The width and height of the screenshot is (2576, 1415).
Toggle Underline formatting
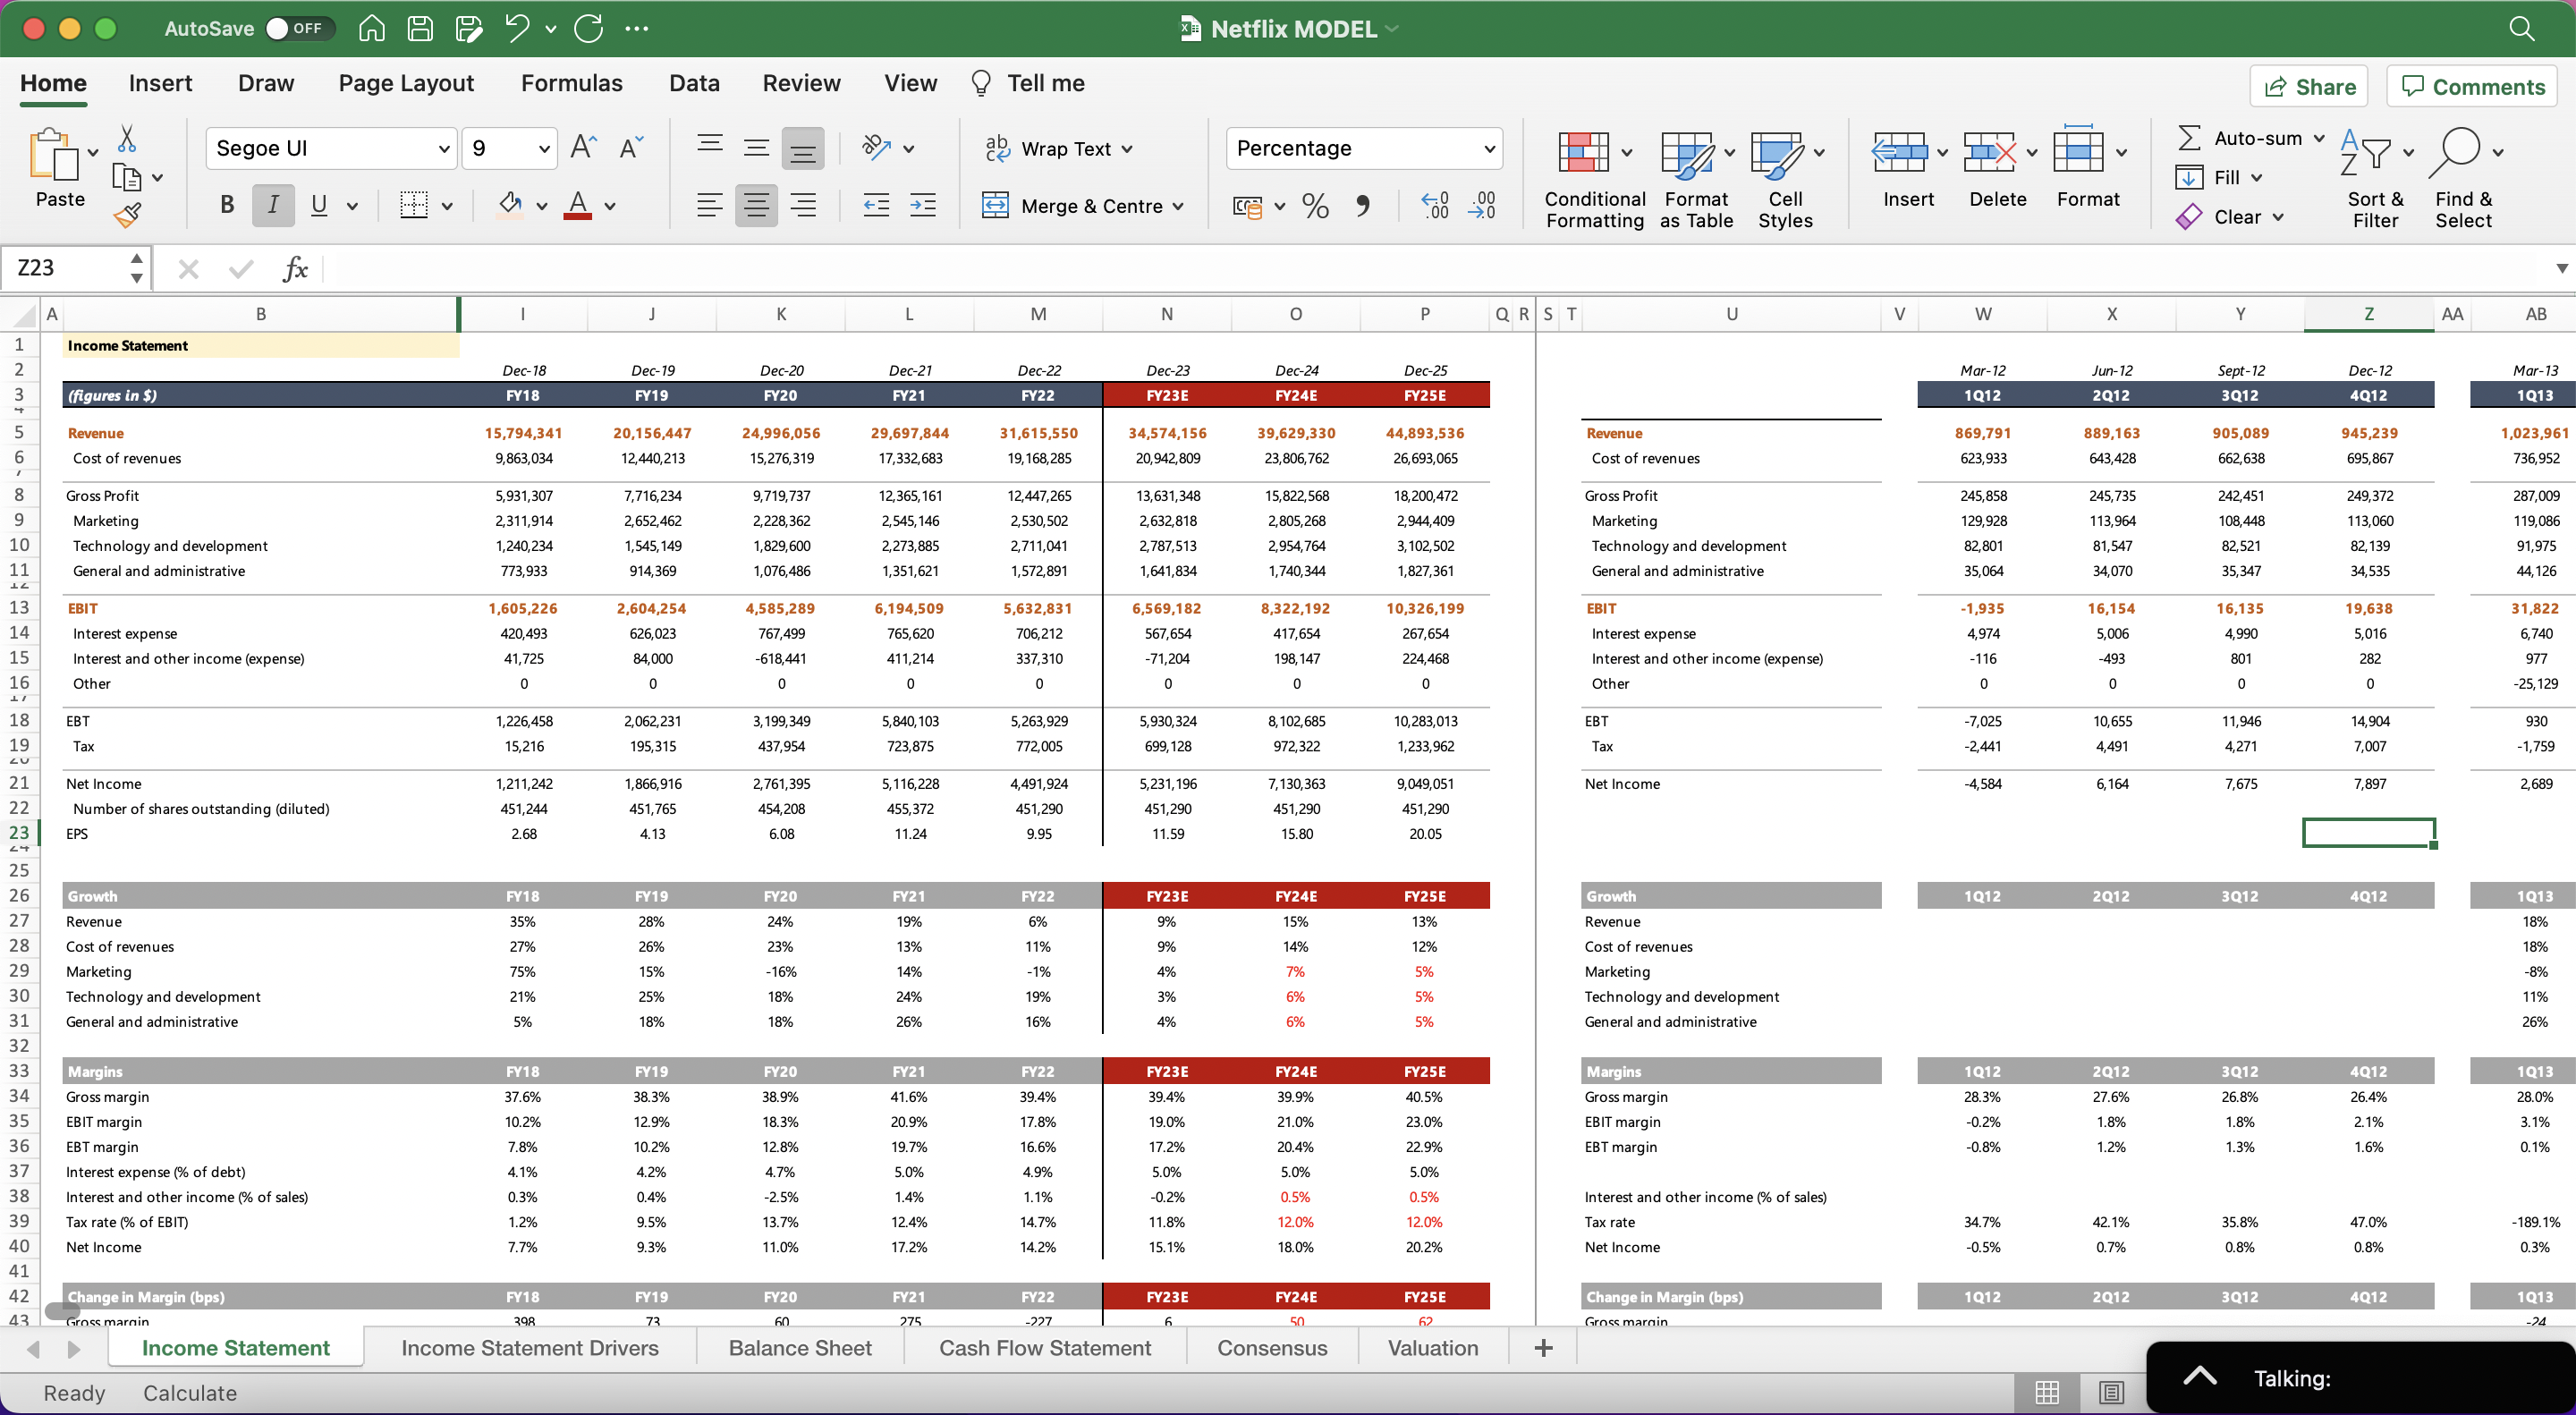tap(319, 205)
